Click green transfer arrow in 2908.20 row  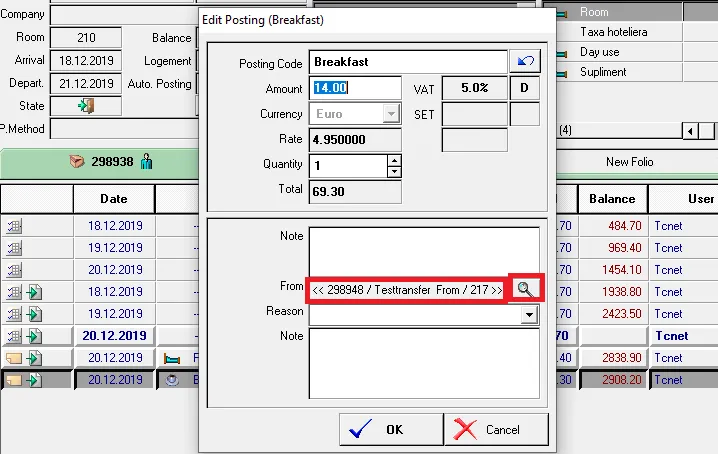click(34, 380)
